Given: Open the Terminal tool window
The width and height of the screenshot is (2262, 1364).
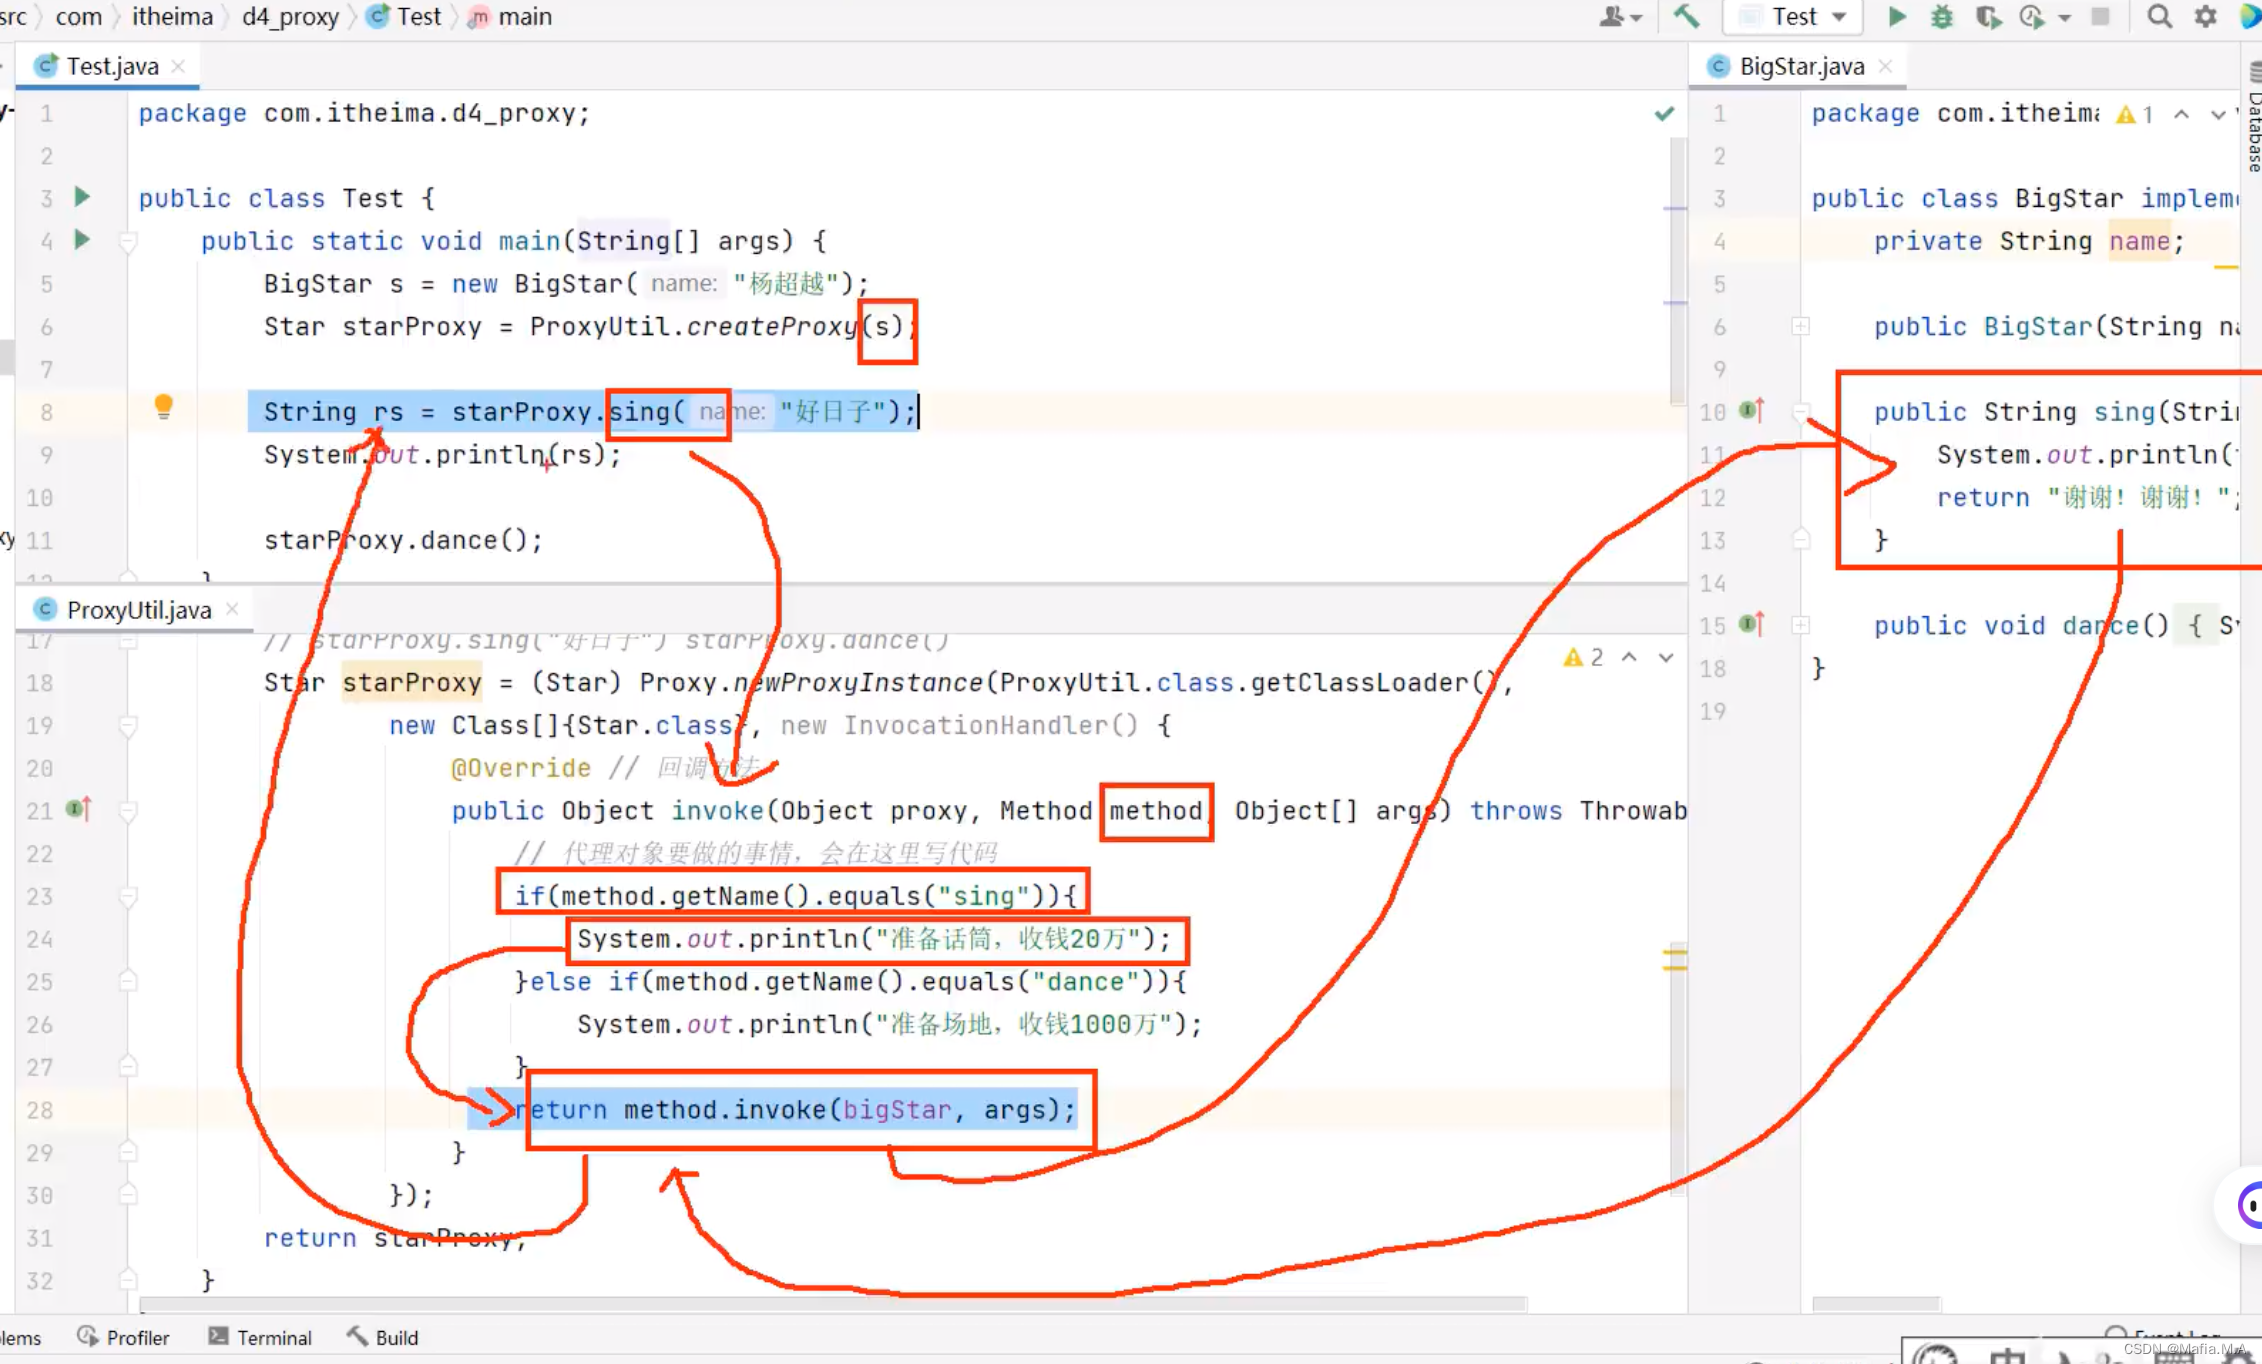Looking at the screenshot, I should [260, 1337].
